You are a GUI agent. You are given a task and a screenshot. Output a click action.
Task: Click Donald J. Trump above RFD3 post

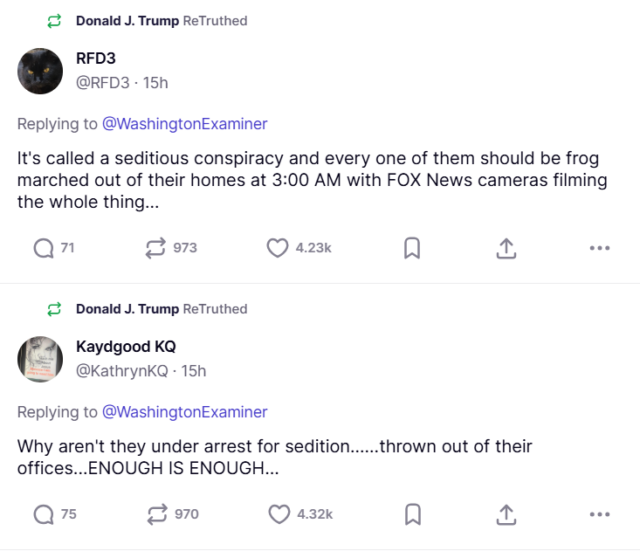(x=127, y=20)
